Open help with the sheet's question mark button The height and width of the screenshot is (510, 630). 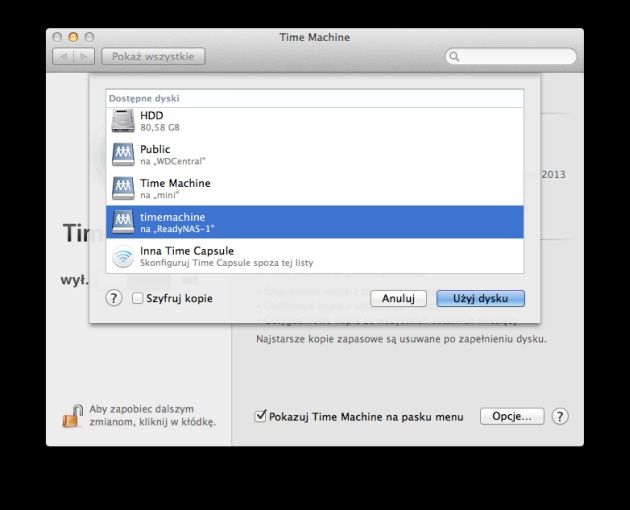(114, 298)
